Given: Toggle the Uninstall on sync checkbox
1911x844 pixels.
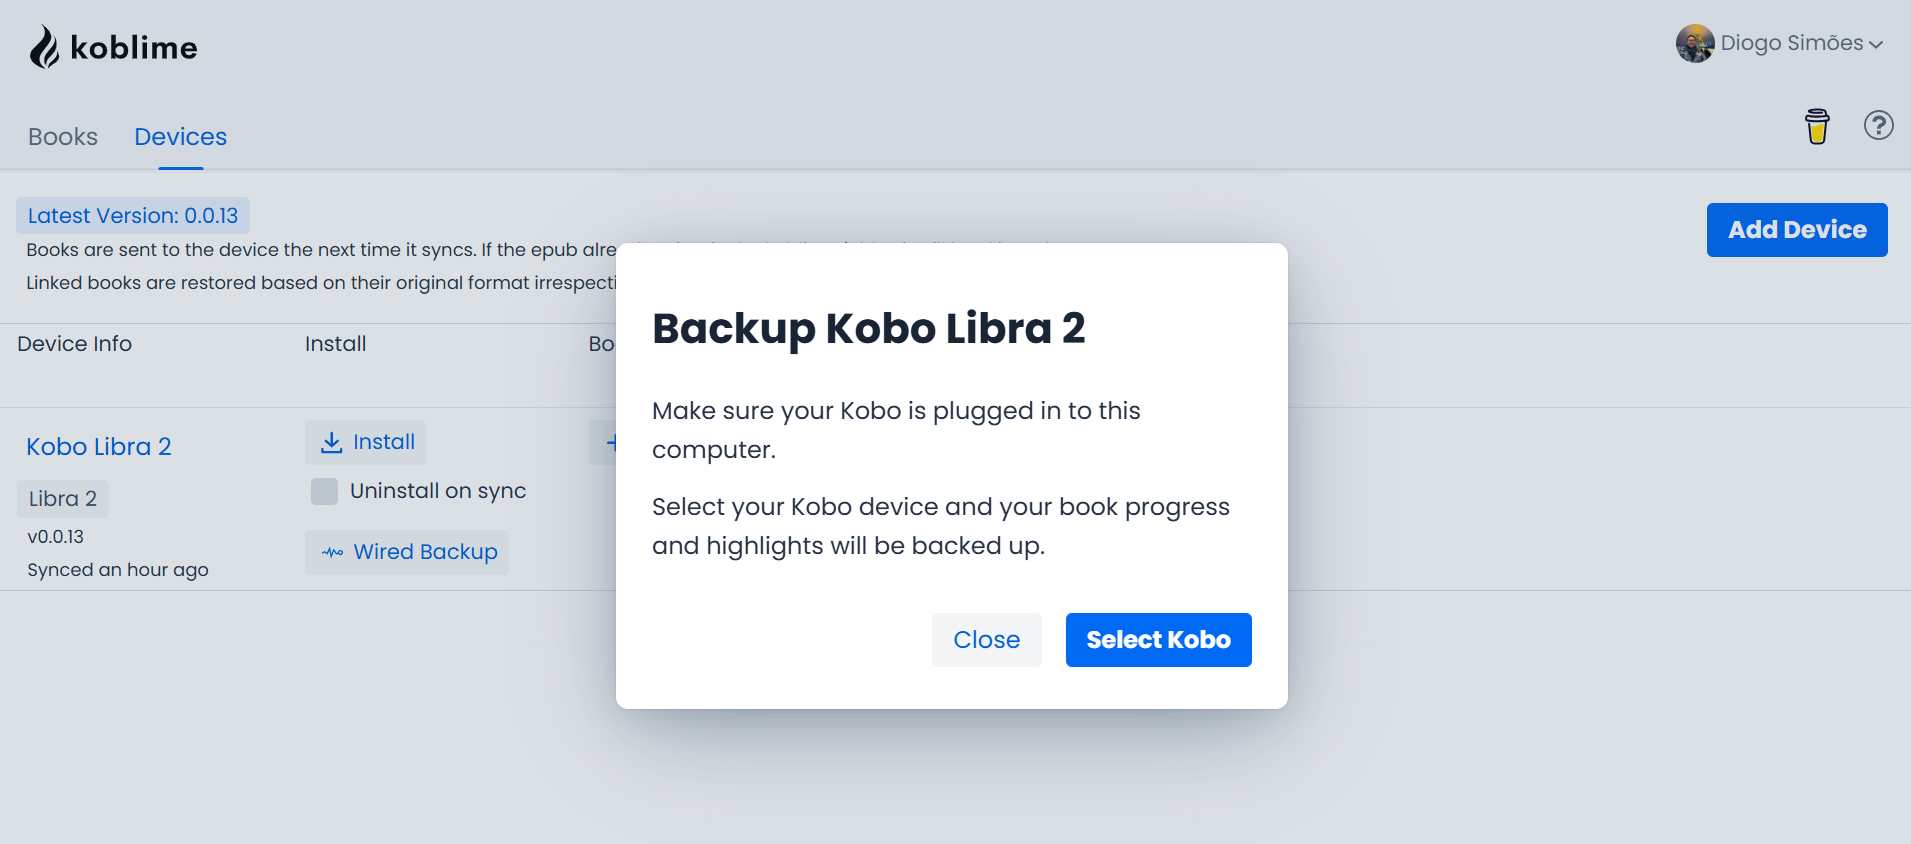Looking at the screenshot, I should coord(324,491).
